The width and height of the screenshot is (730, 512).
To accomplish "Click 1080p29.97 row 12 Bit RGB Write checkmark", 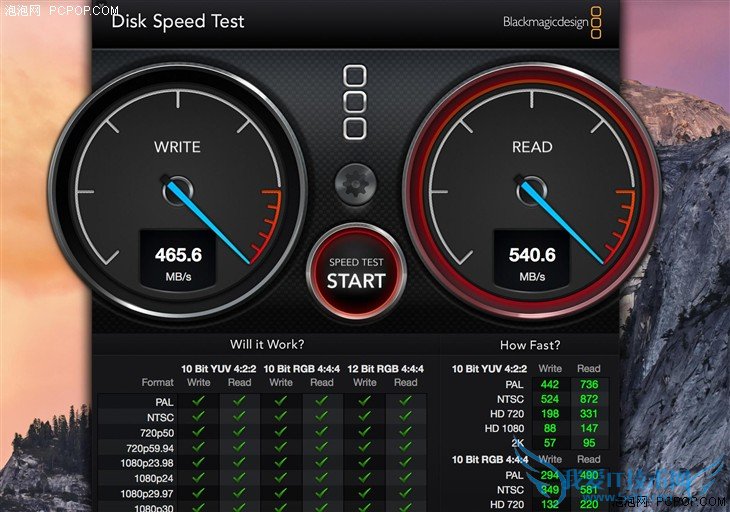I will (x=365, y=493).
